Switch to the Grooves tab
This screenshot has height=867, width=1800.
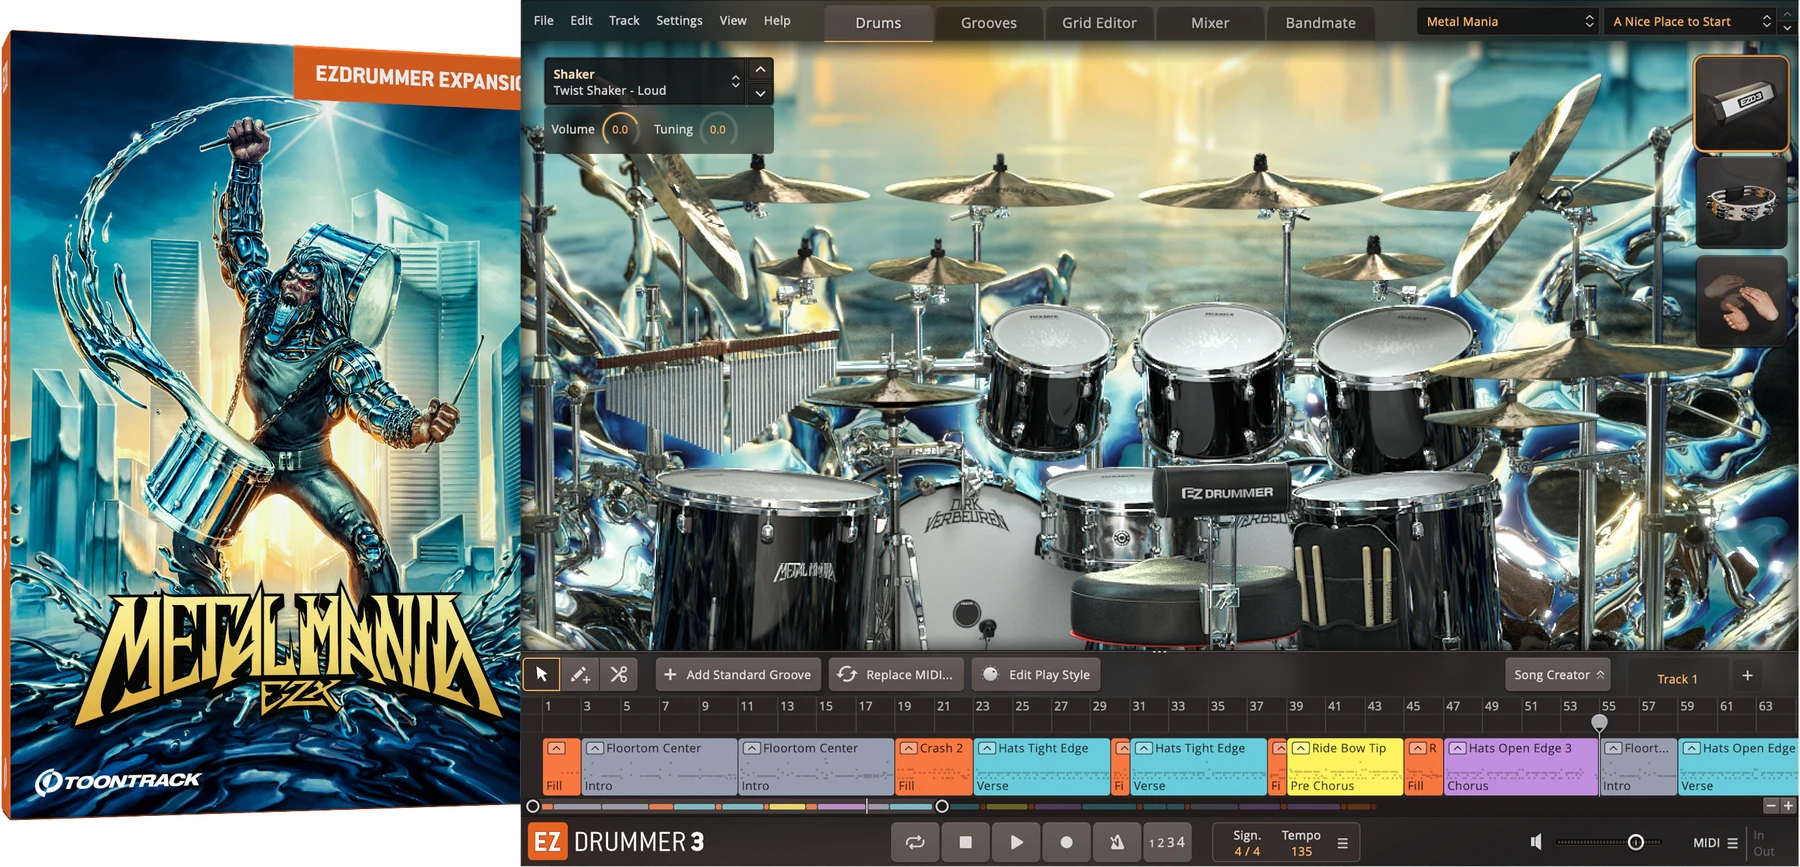pos(989,23)
